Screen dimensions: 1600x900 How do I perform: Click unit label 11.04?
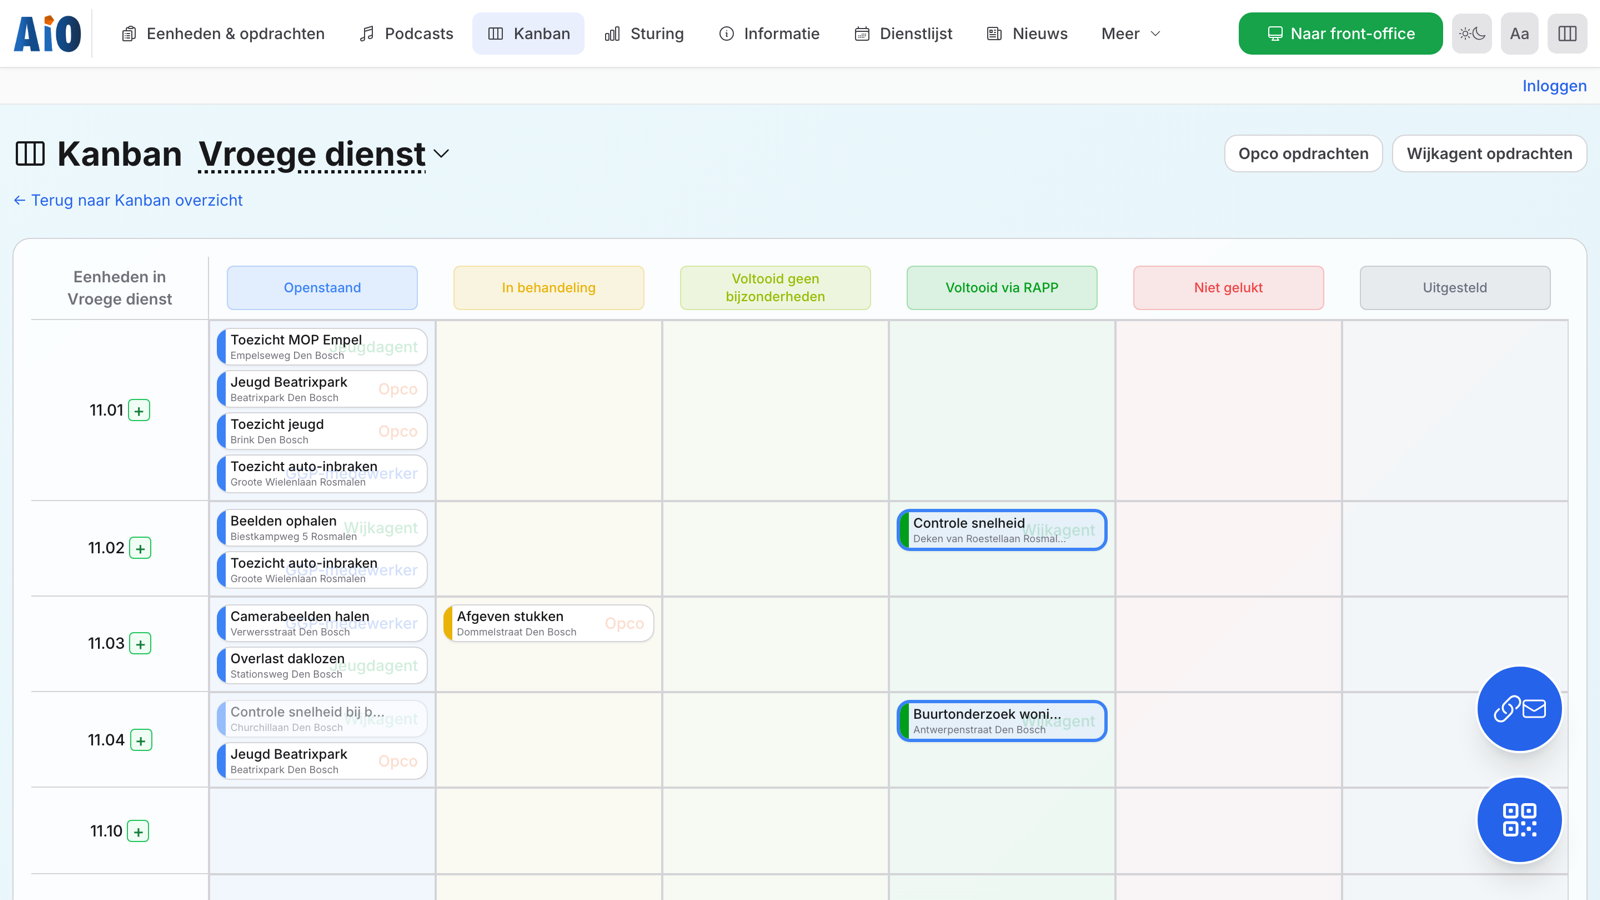coord(106,741)
